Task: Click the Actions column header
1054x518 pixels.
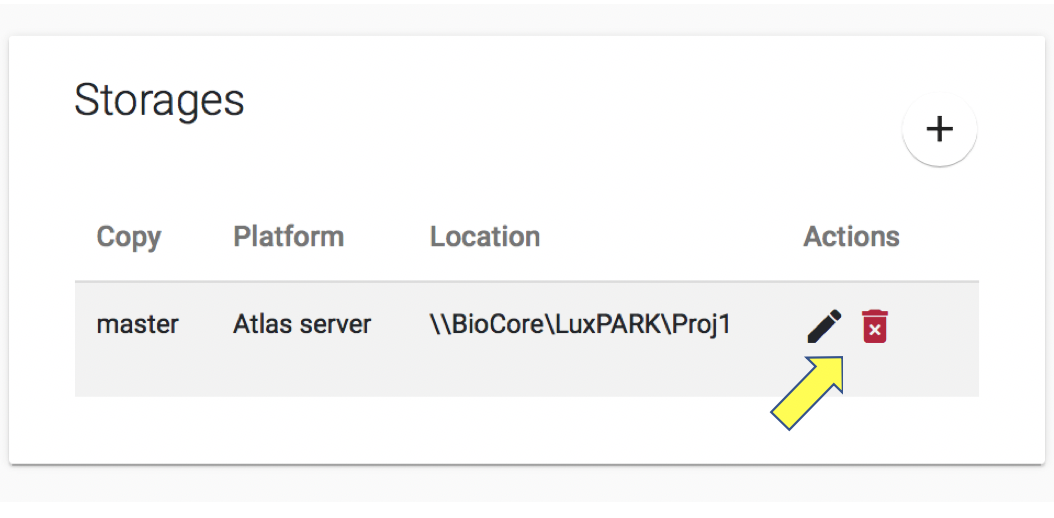Action: pyautogui.click(x=851, y=237)
